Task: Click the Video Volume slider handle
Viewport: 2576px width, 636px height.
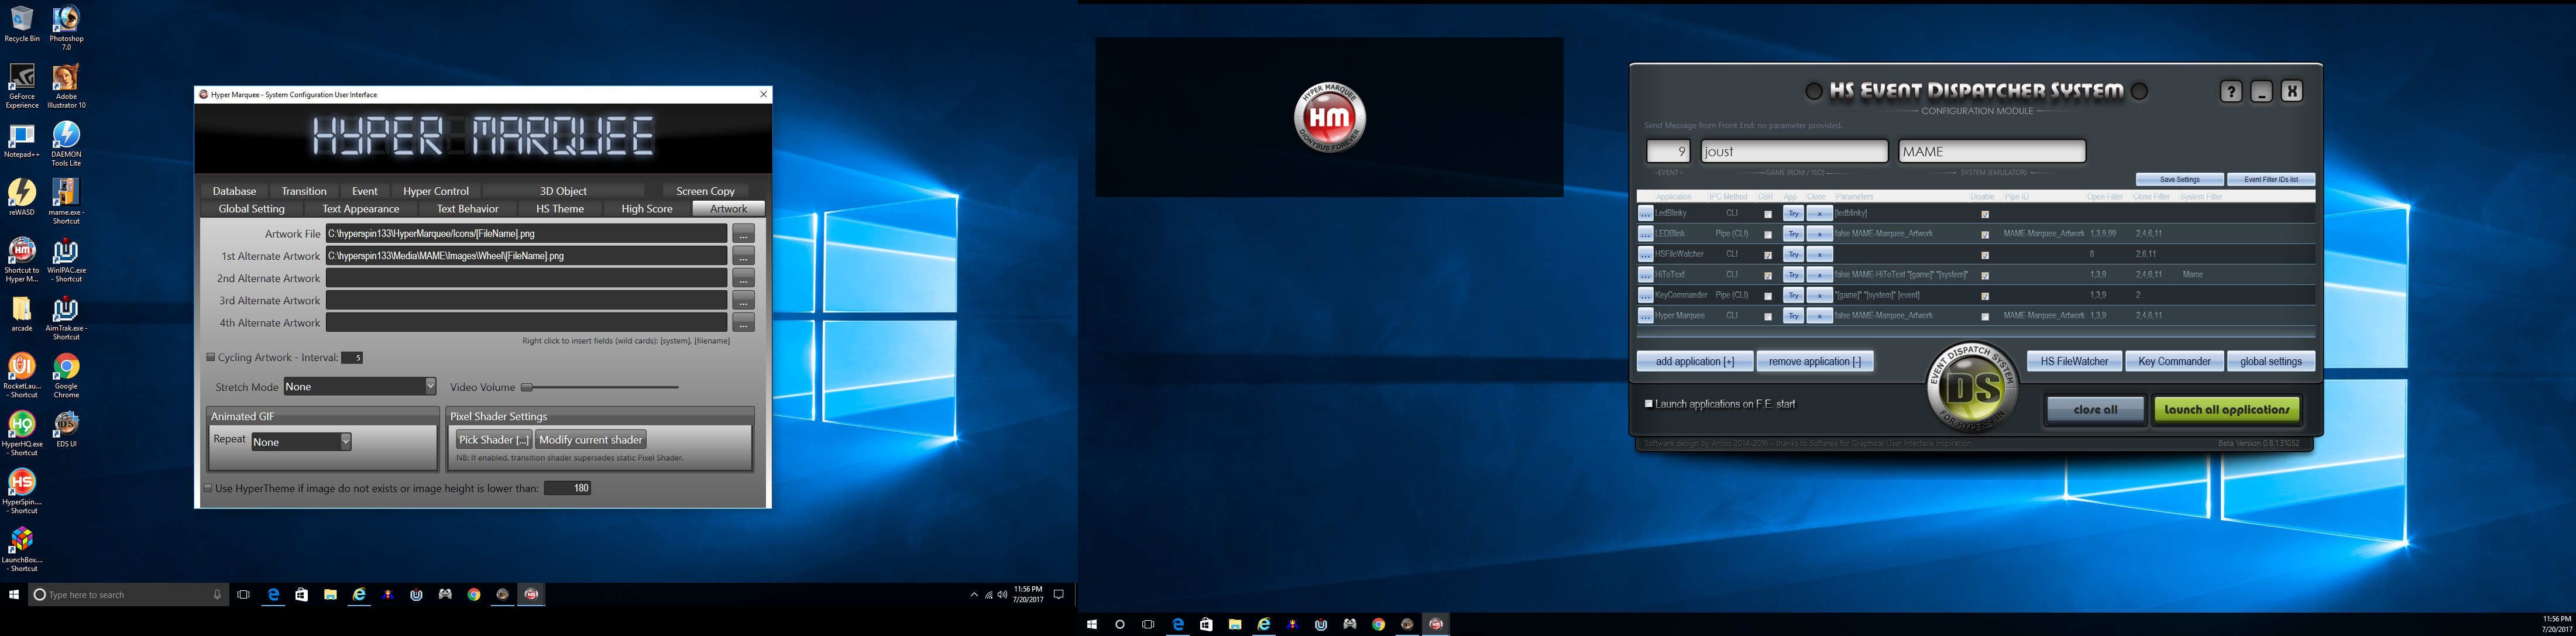Action: 527,387
